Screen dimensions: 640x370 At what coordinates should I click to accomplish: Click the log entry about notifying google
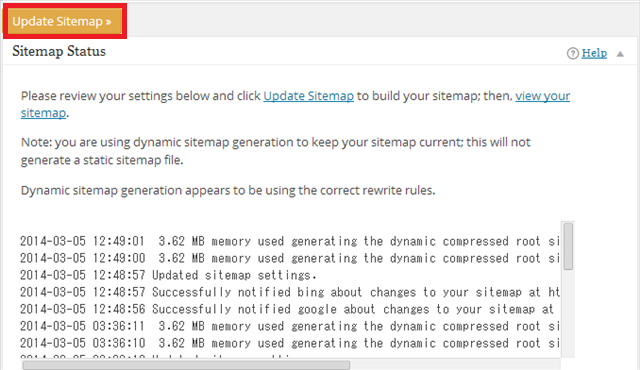coord(287,309)
